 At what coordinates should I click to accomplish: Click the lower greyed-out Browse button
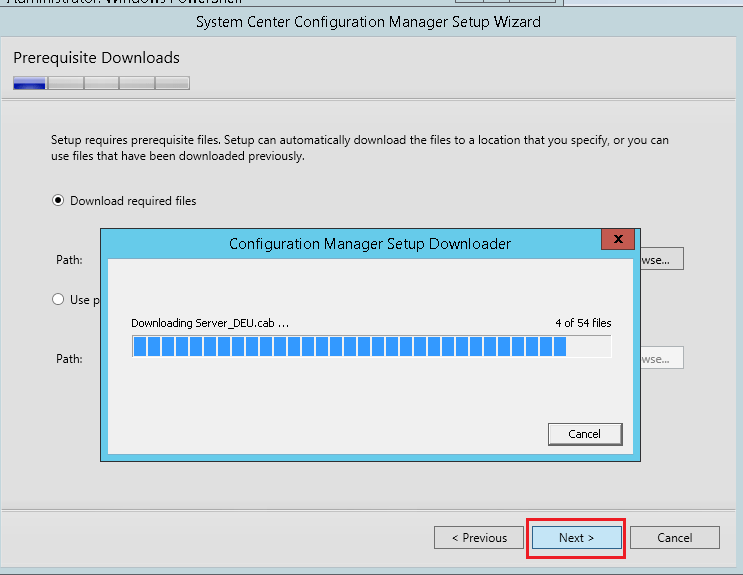pyautogui.click(x=661, y=358)
